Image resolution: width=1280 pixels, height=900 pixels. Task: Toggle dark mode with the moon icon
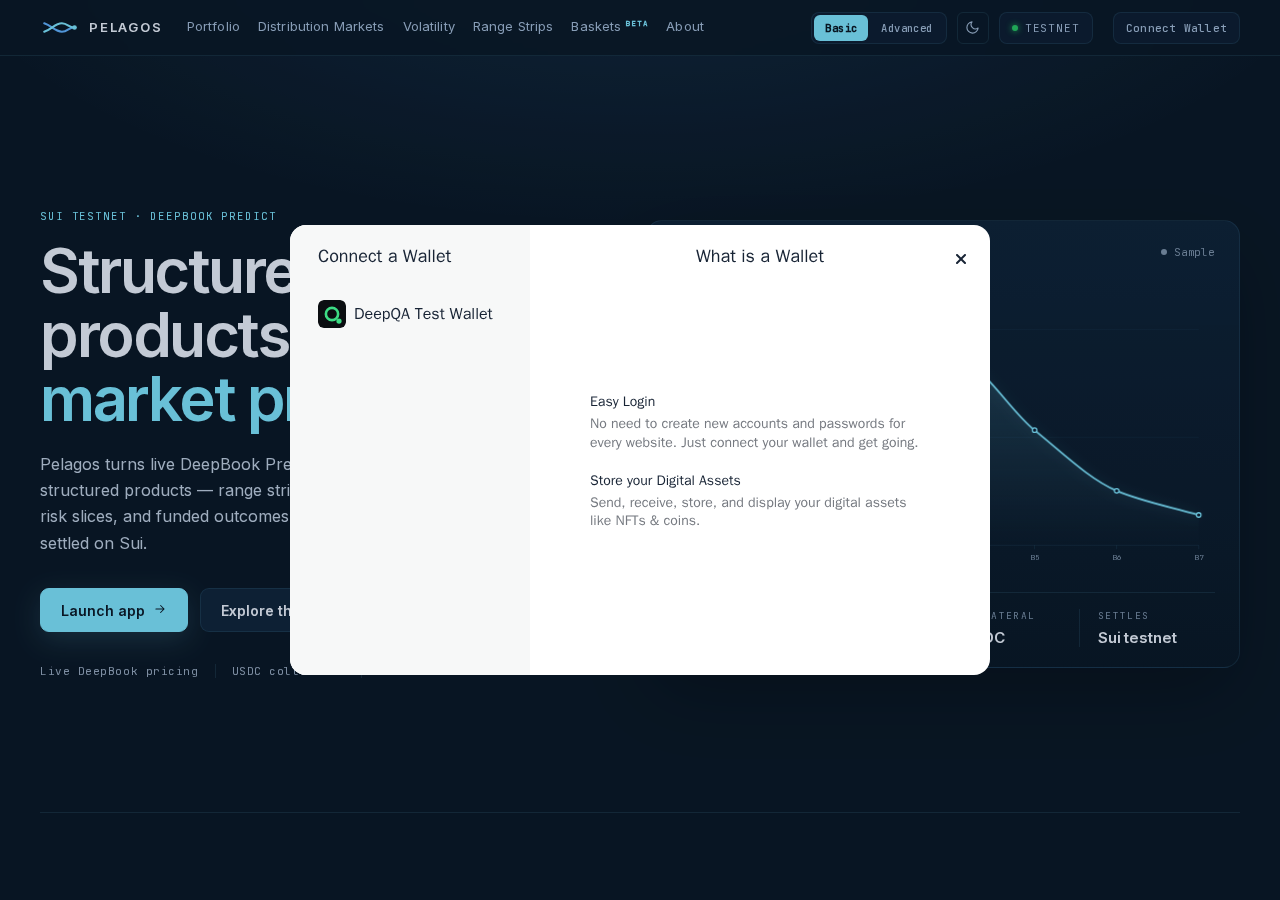coord(973,28)
